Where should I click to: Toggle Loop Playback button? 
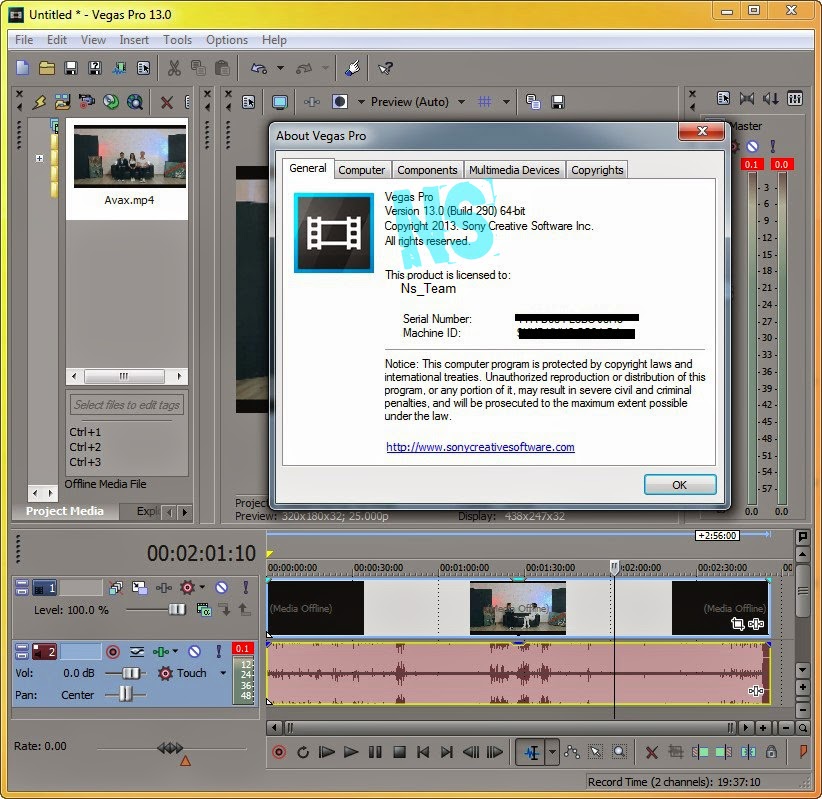click(303, 752)
